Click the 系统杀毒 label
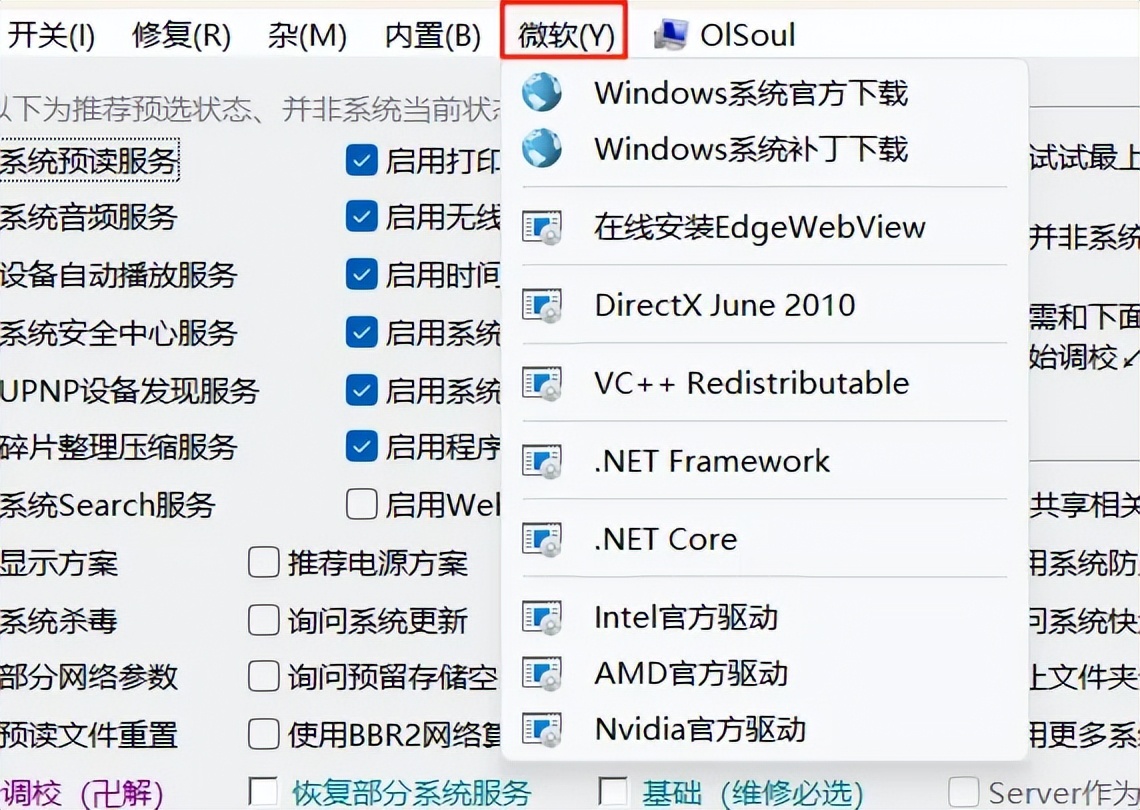 (x=59, y=621)
